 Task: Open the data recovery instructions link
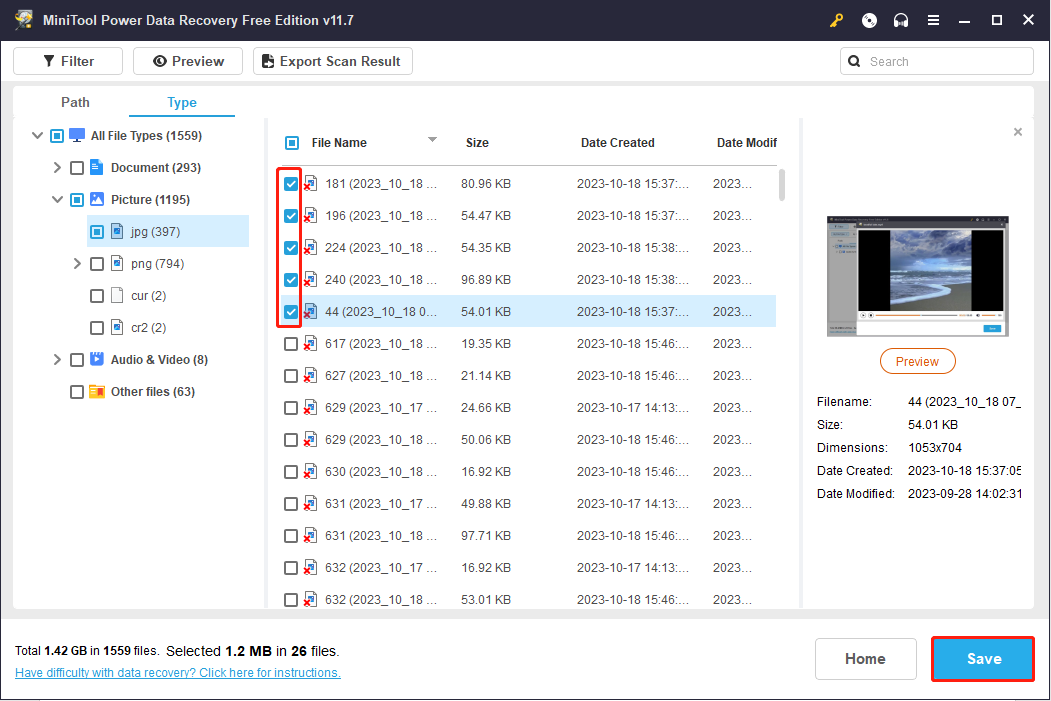(x=175, y=672)
